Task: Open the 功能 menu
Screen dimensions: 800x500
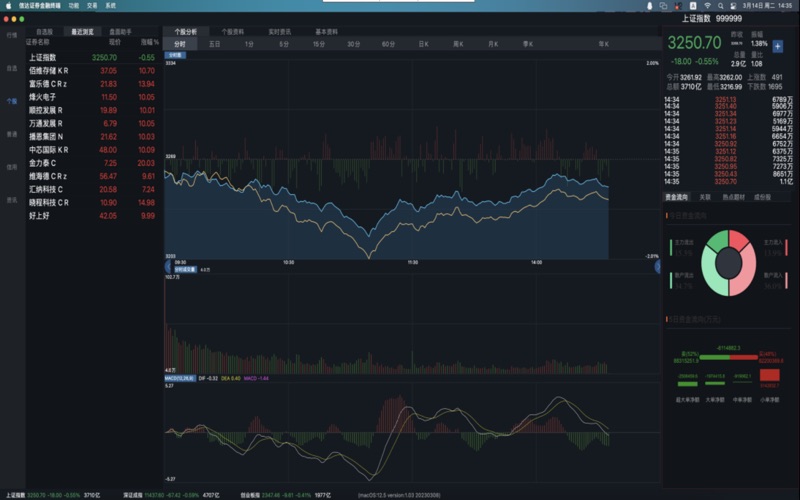Action: [73, 5]
